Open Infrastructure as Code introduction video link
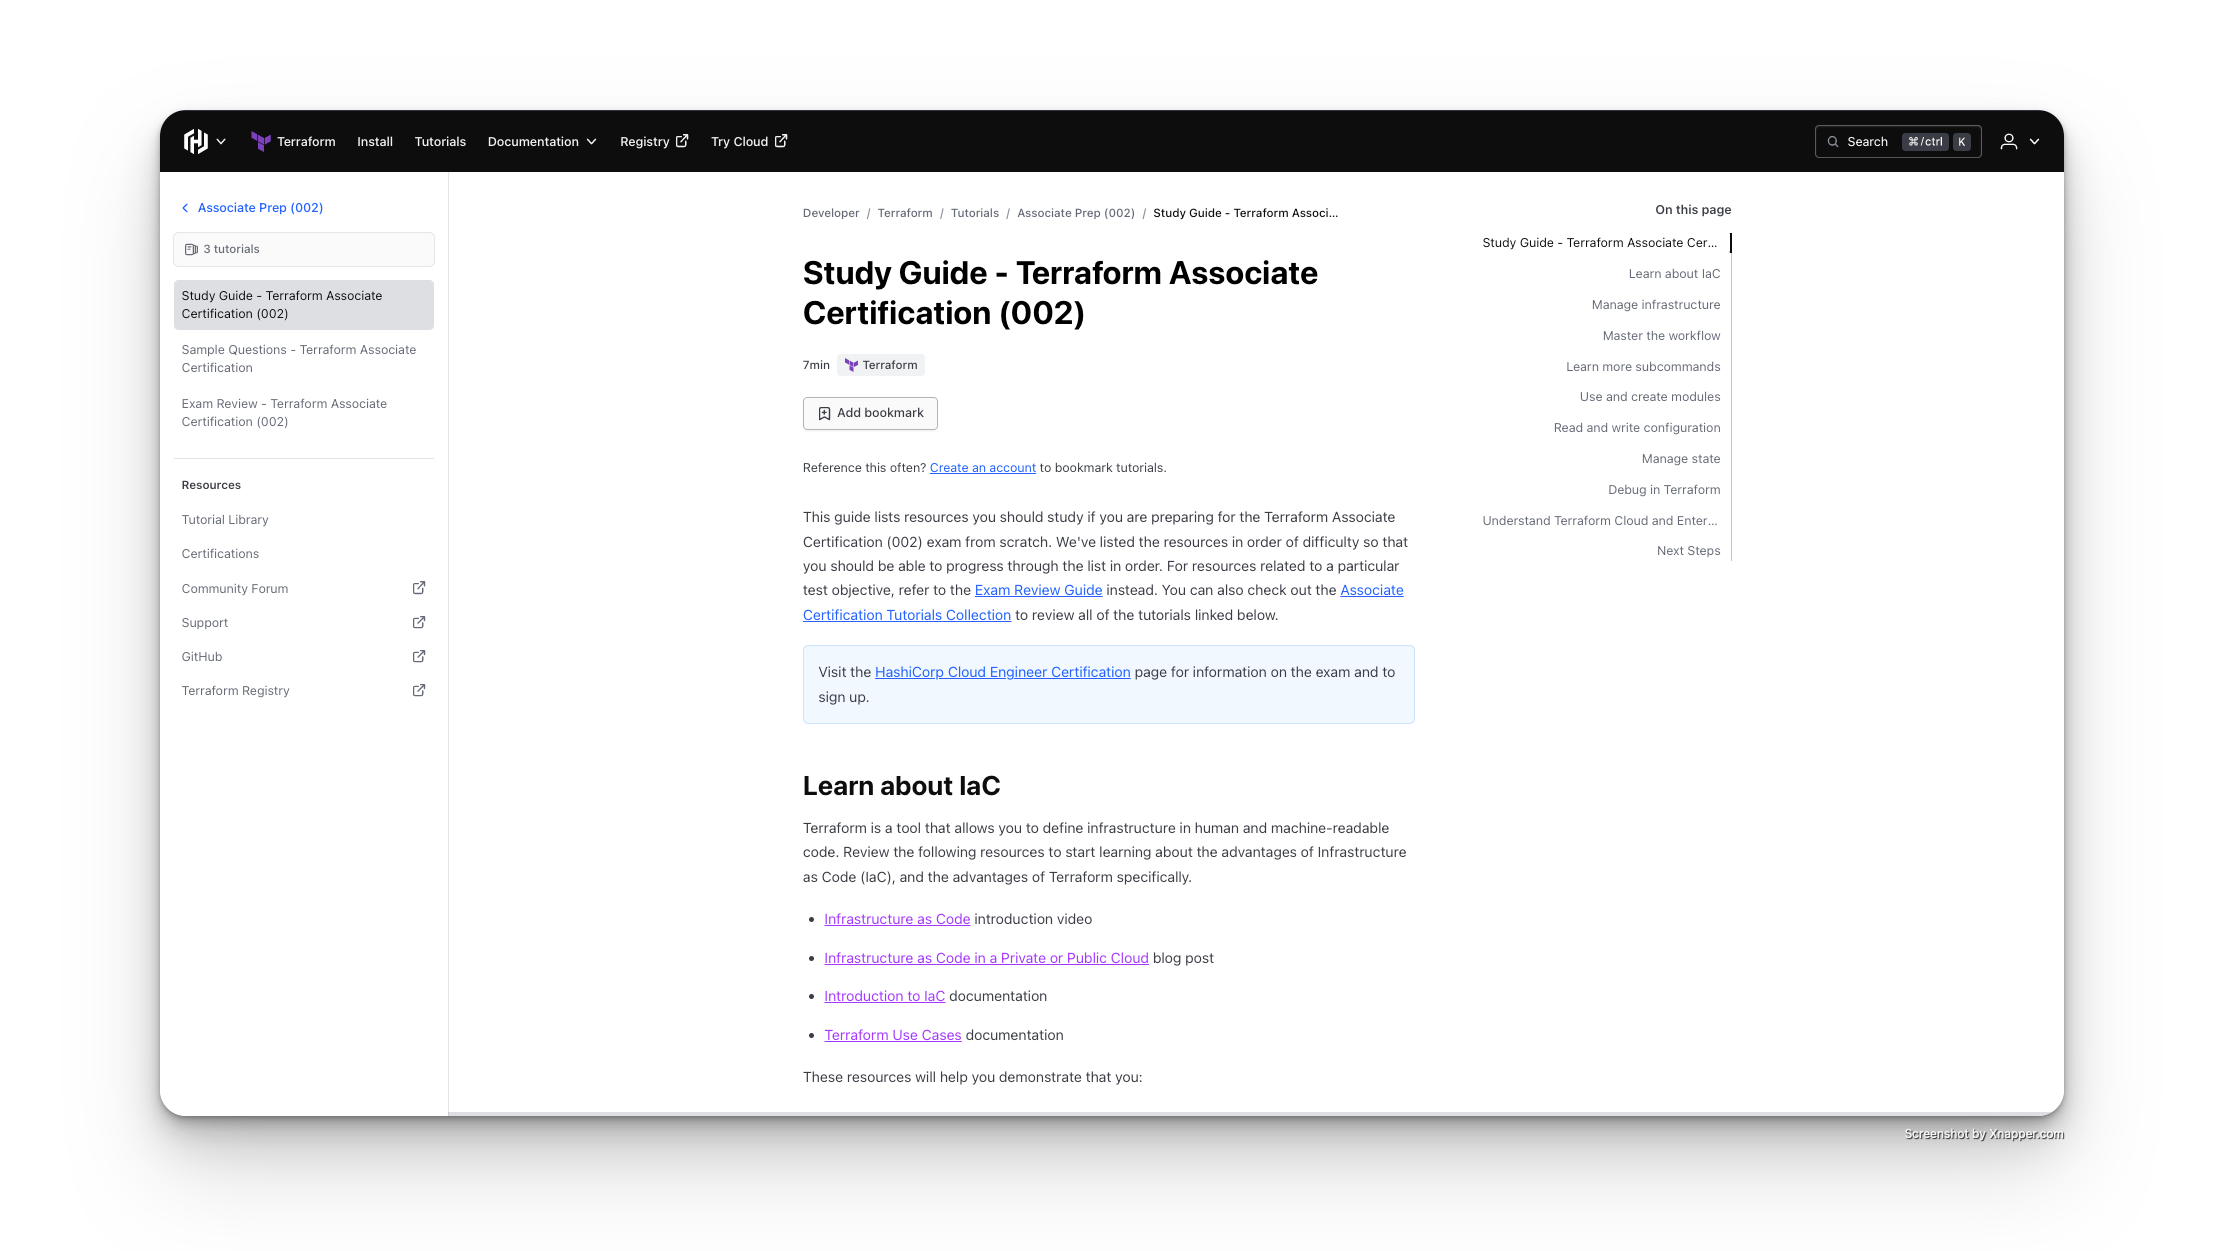Image resolution: width=2224 pixels, height=1251 pixels. click(897, 920)
